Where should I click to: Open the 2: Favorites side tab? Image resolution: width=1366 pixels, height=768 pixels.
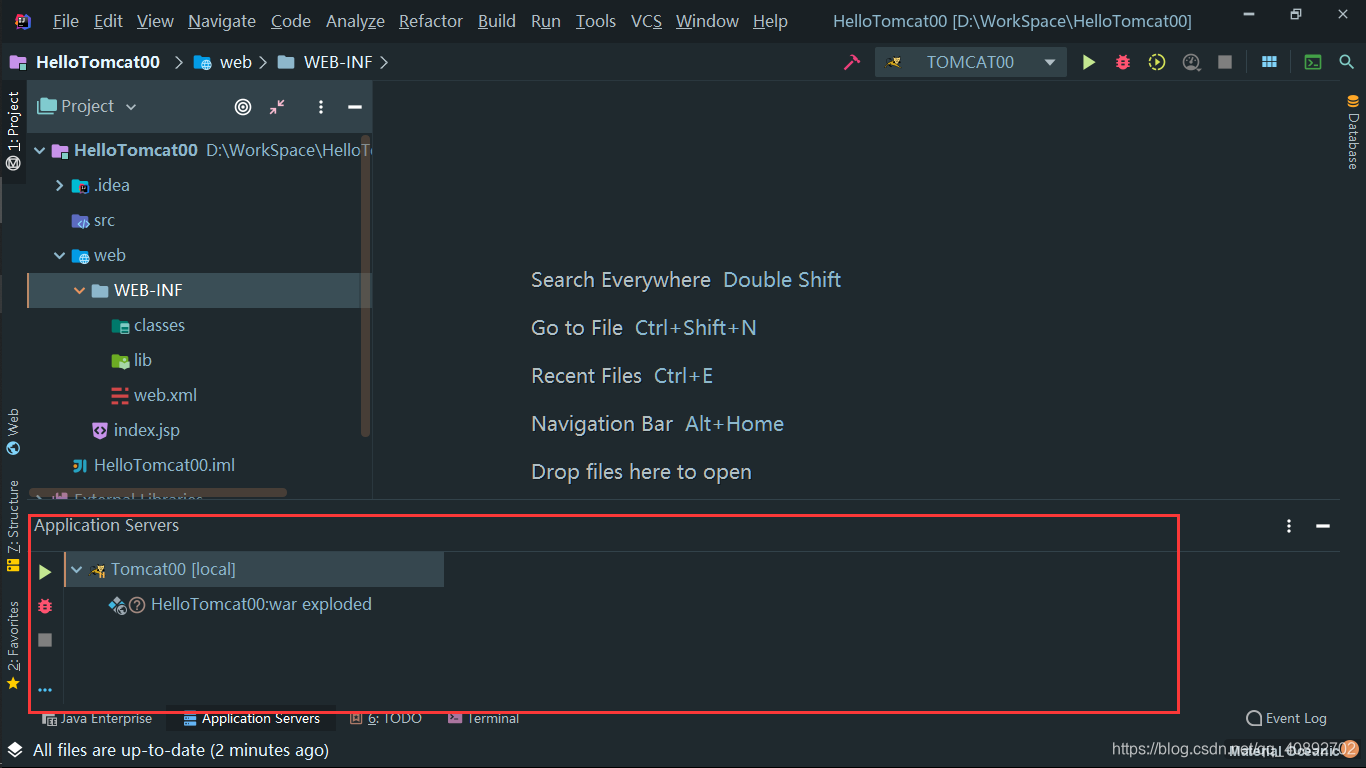(13, 645)
